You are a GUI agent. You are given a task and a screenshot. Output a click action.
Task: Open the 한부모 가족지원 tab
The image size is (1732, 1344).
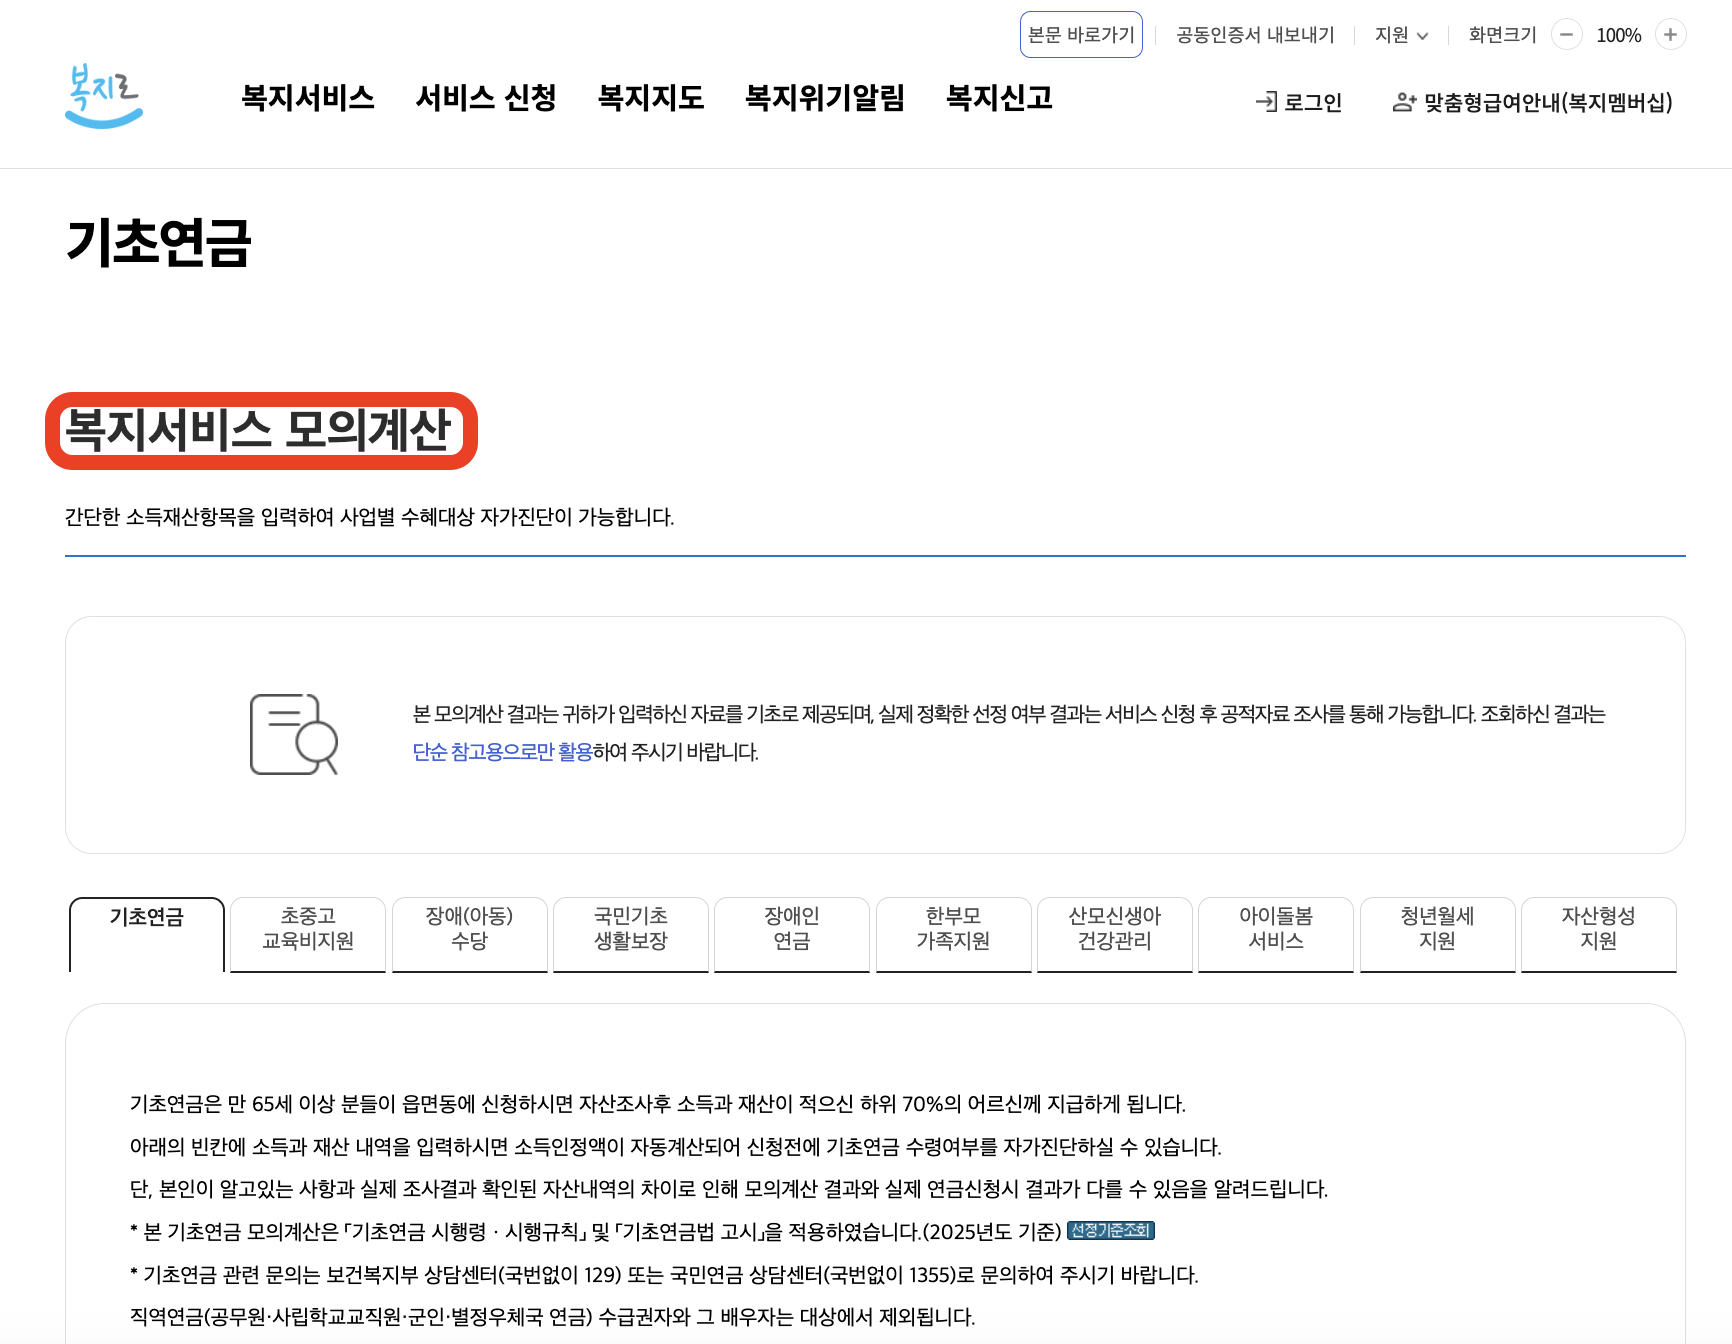pyautogui.click(x=953, y=934)
